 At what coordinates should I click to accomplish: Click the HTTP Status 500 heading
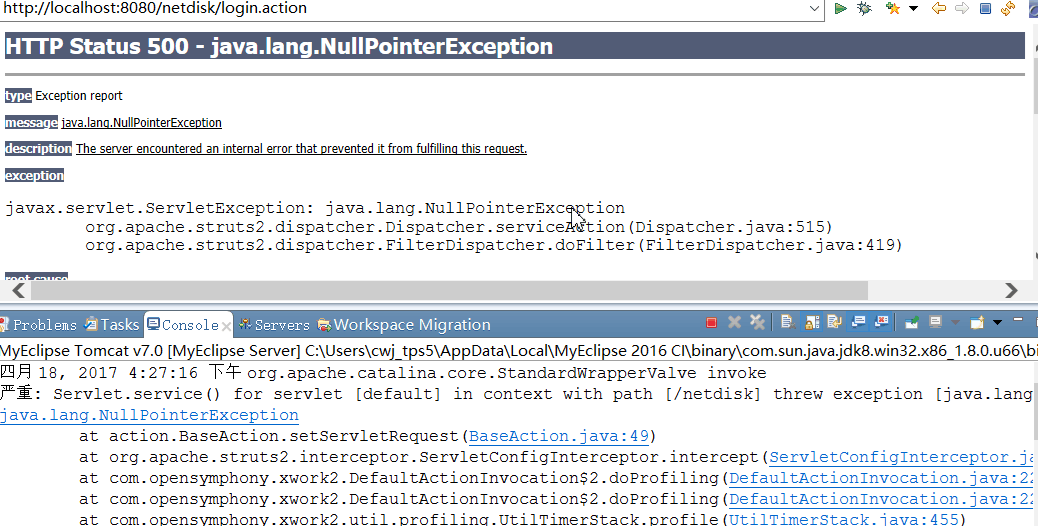[279, 46]
